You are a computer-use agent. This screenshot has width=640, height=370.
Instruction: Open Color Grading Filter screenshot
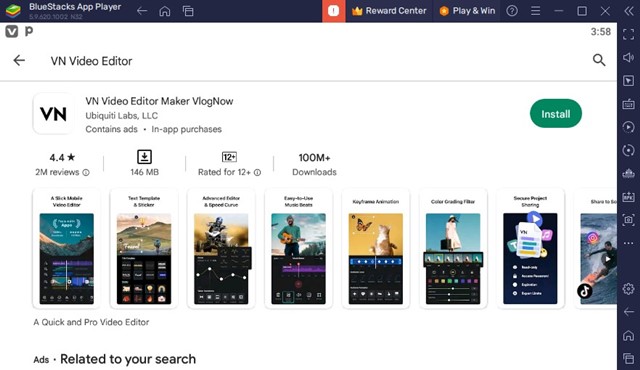tap(453, 248)
